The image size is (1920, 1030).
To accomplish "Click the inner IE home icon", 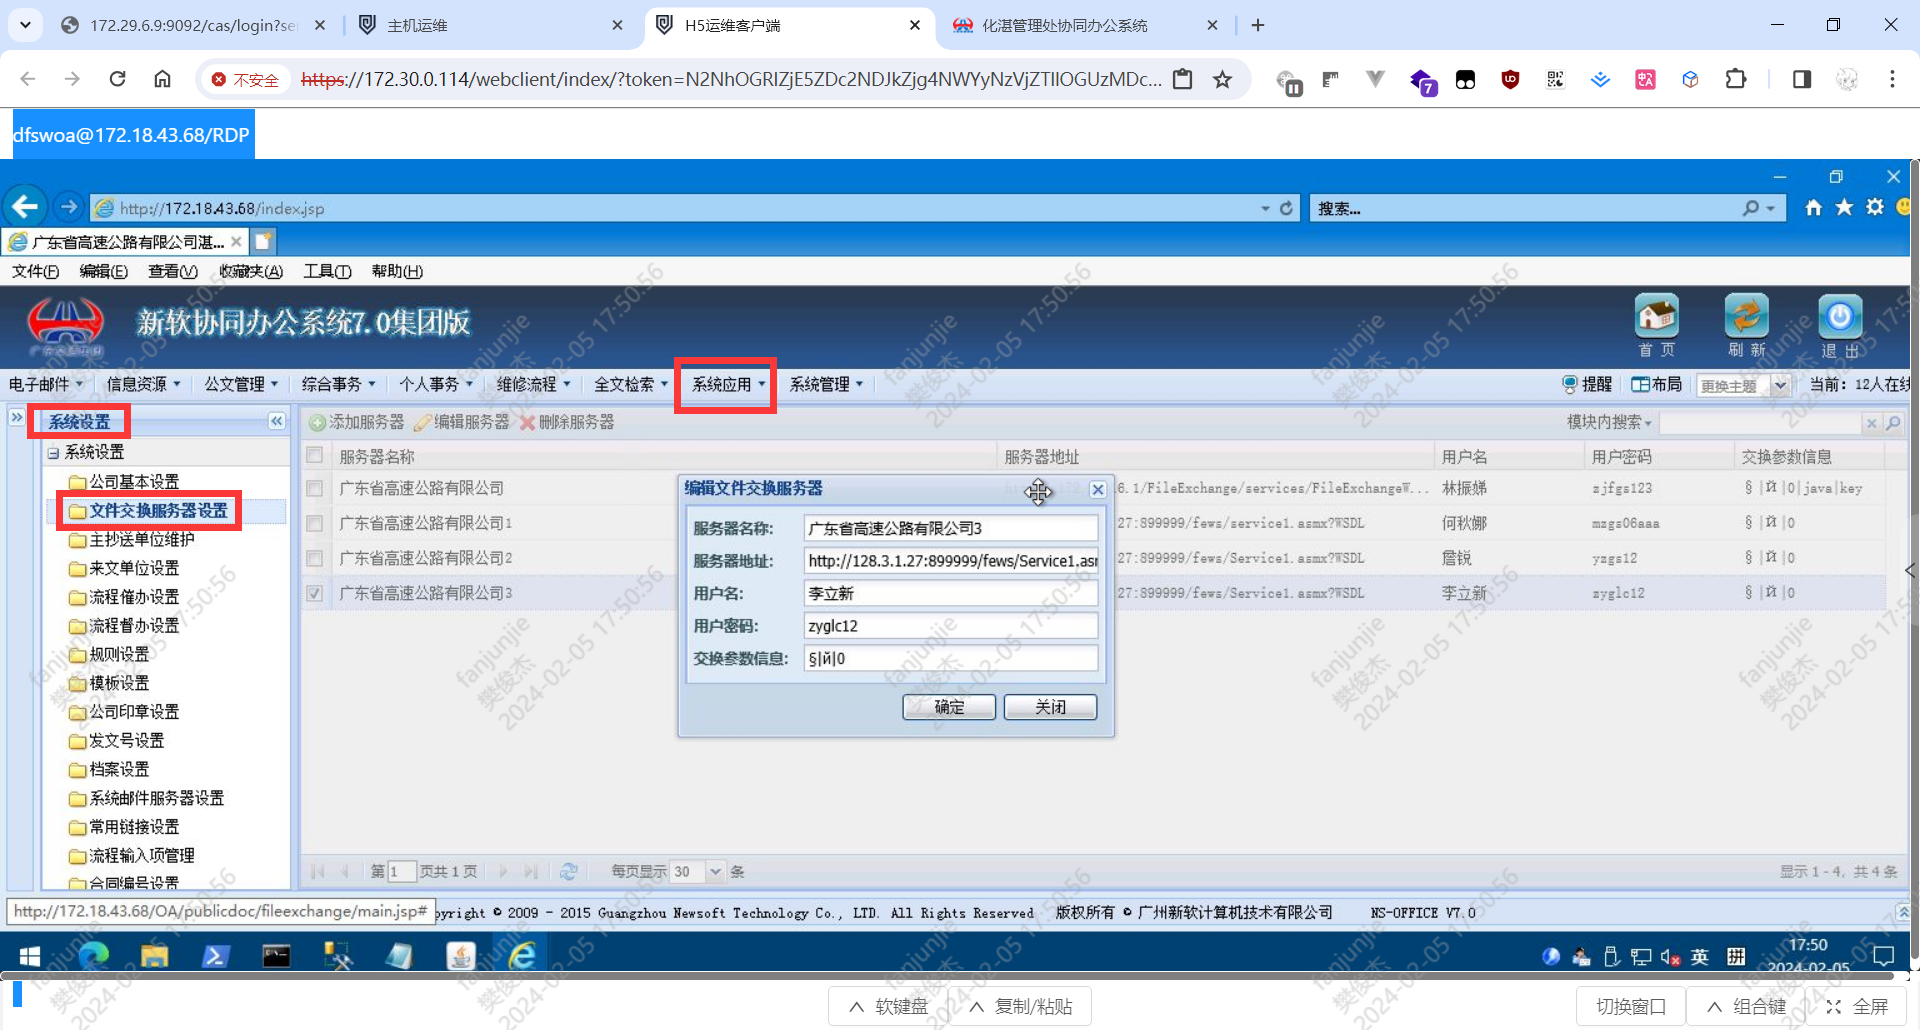I will pos(1813,207).
